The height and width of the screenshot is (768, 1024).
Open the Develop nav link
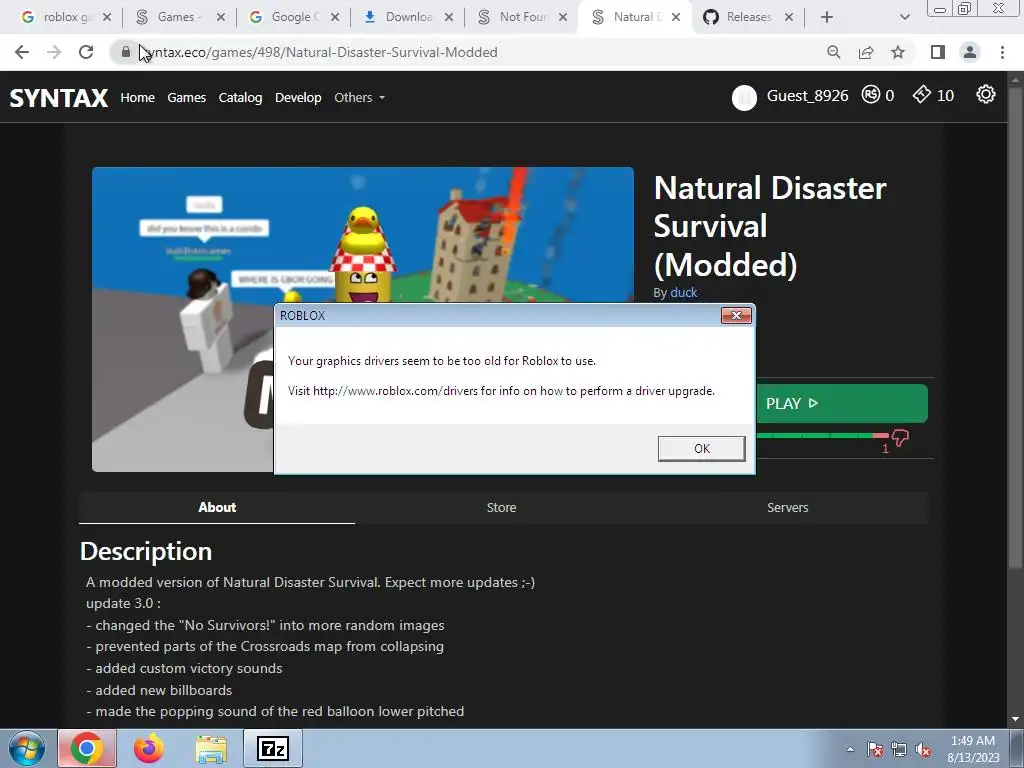(298, 97)
